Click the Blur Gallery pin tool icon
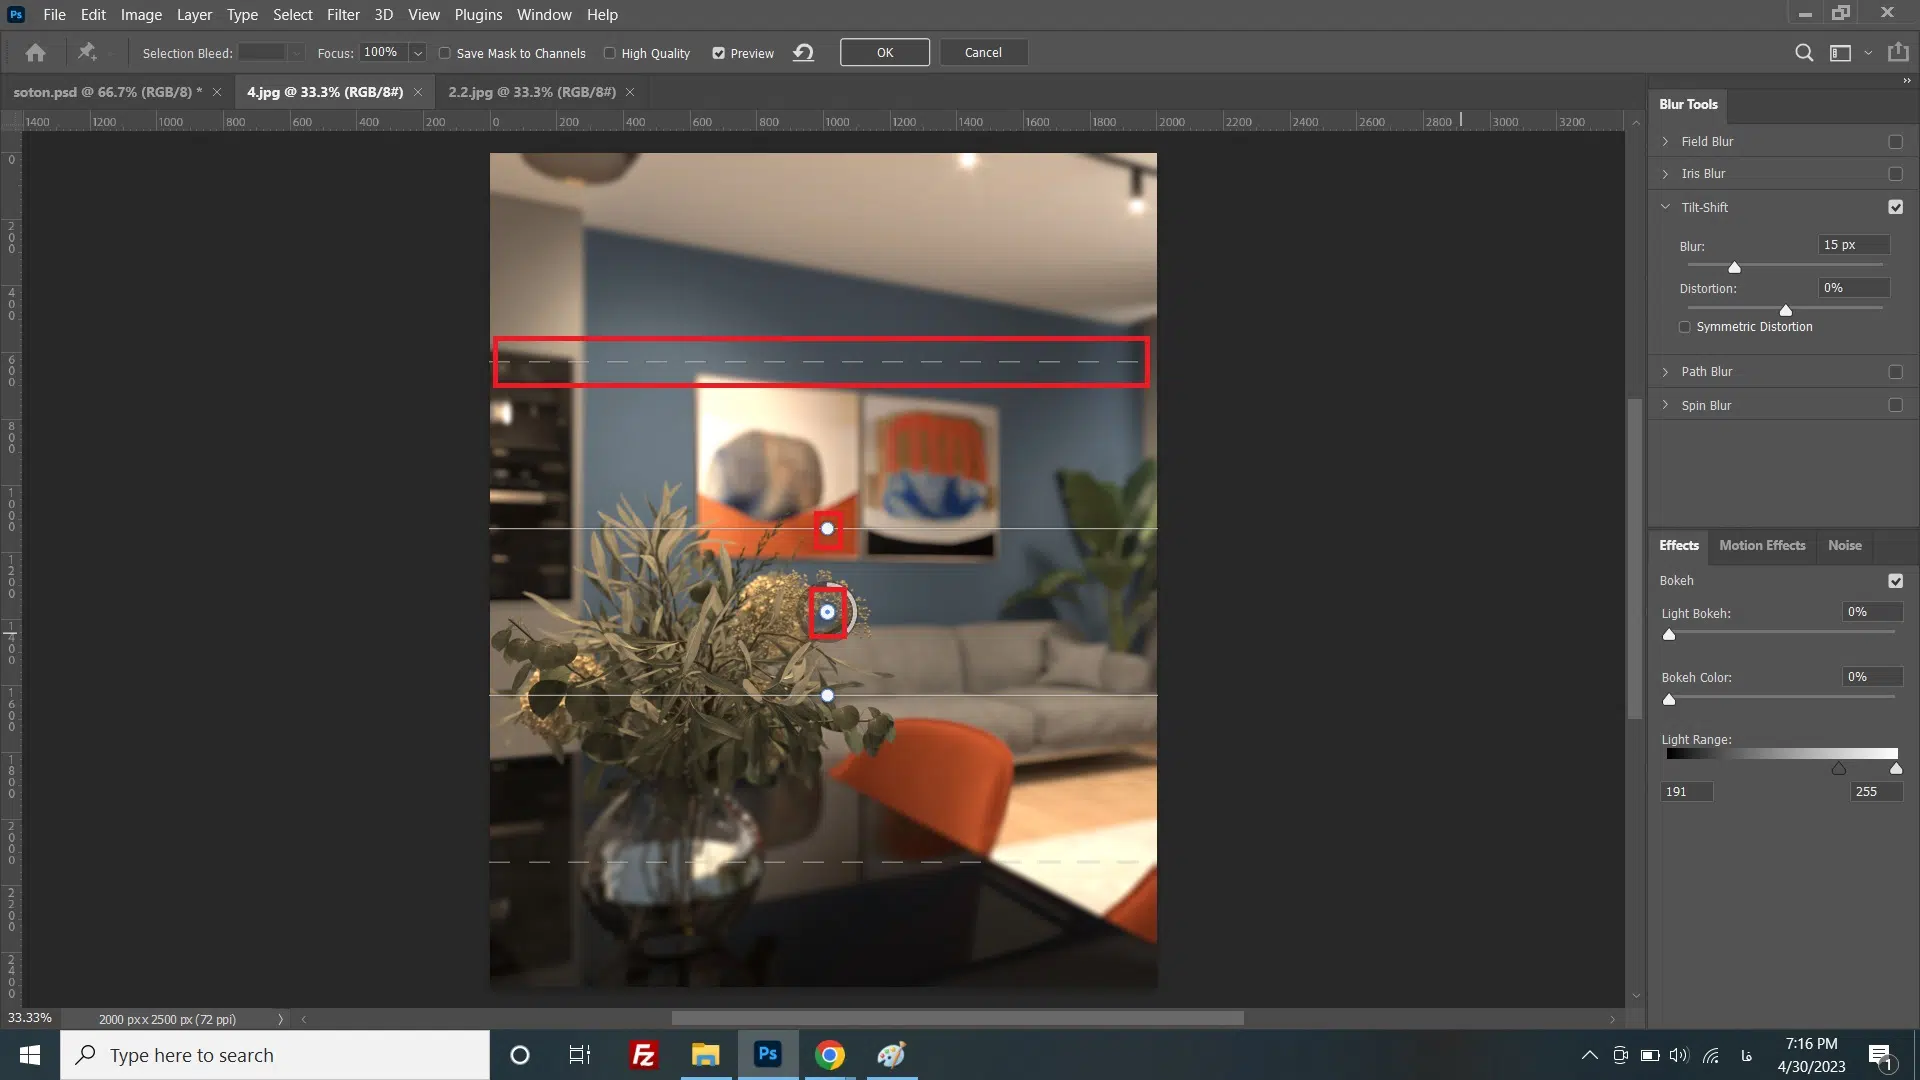The height and width of the screenshot is (1080, 1920). click(87, 52)
